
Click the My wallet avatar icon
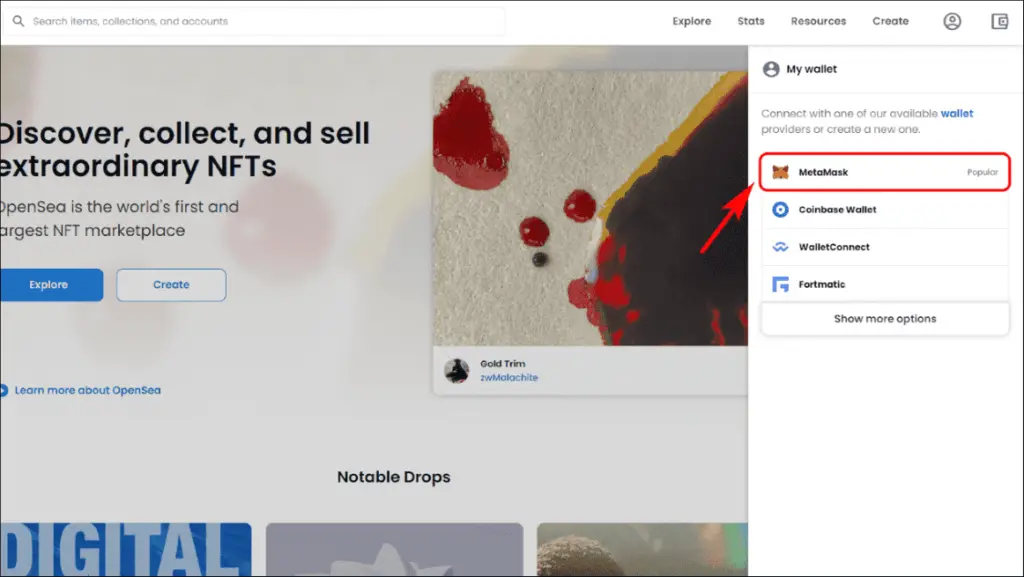771,69
